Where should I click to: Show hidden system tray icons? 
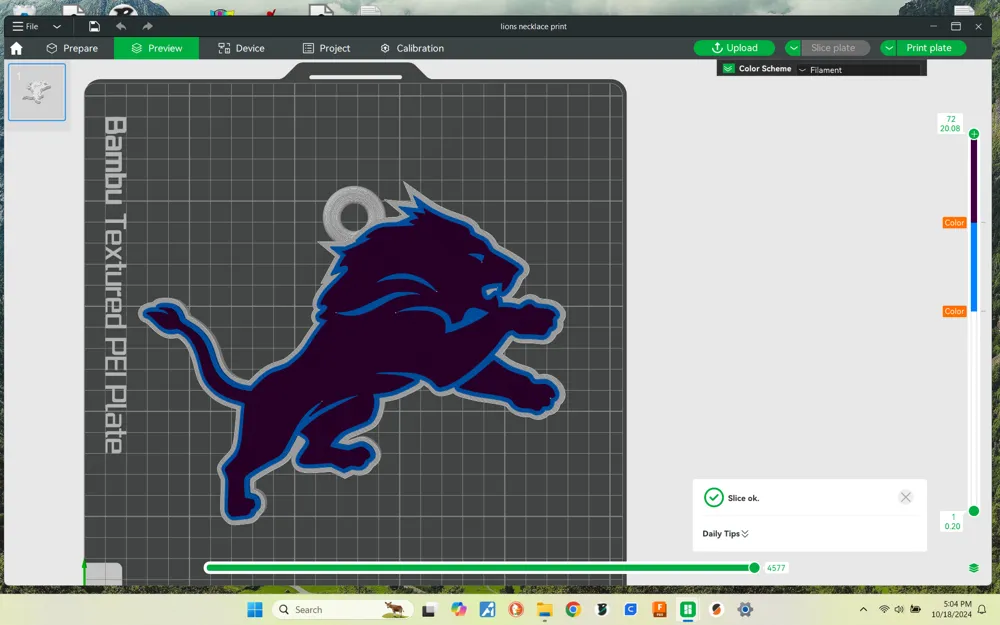pyautogui.click(x=863, y=610)
